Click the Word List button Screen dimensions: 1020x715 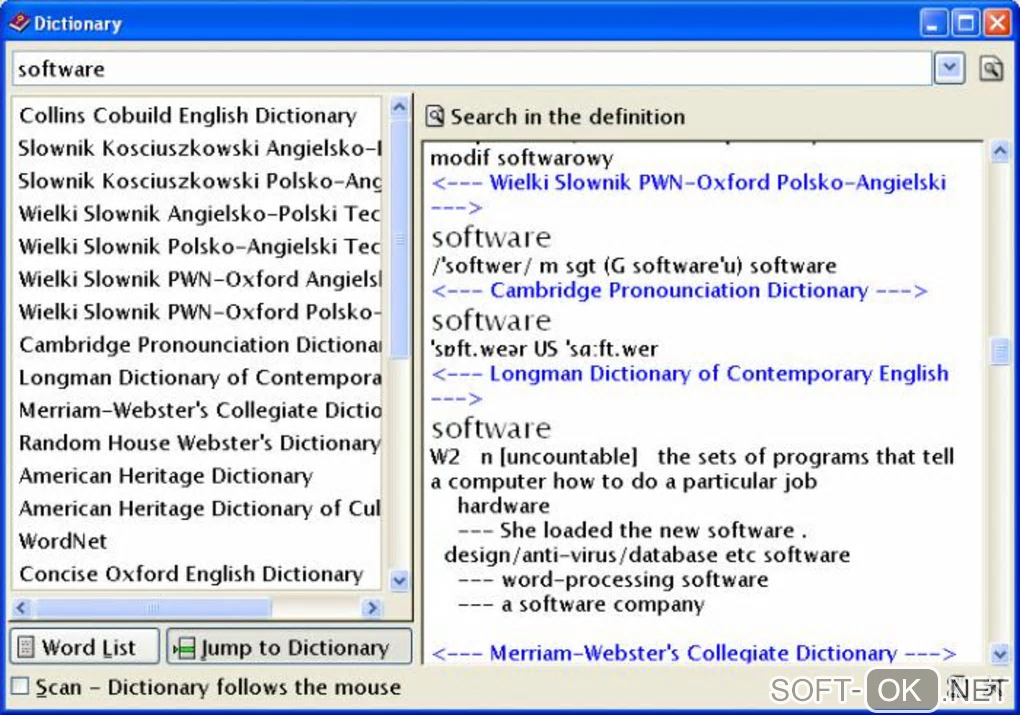[85, 647]
